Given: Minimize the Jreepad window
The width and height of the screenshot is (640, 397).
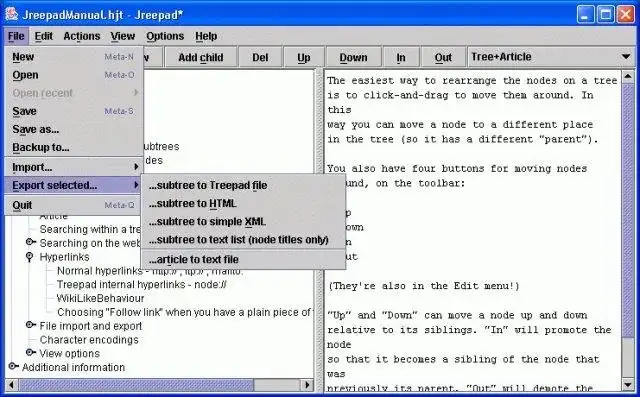Looking at the screenshot, I should click(x=585, y=15).
